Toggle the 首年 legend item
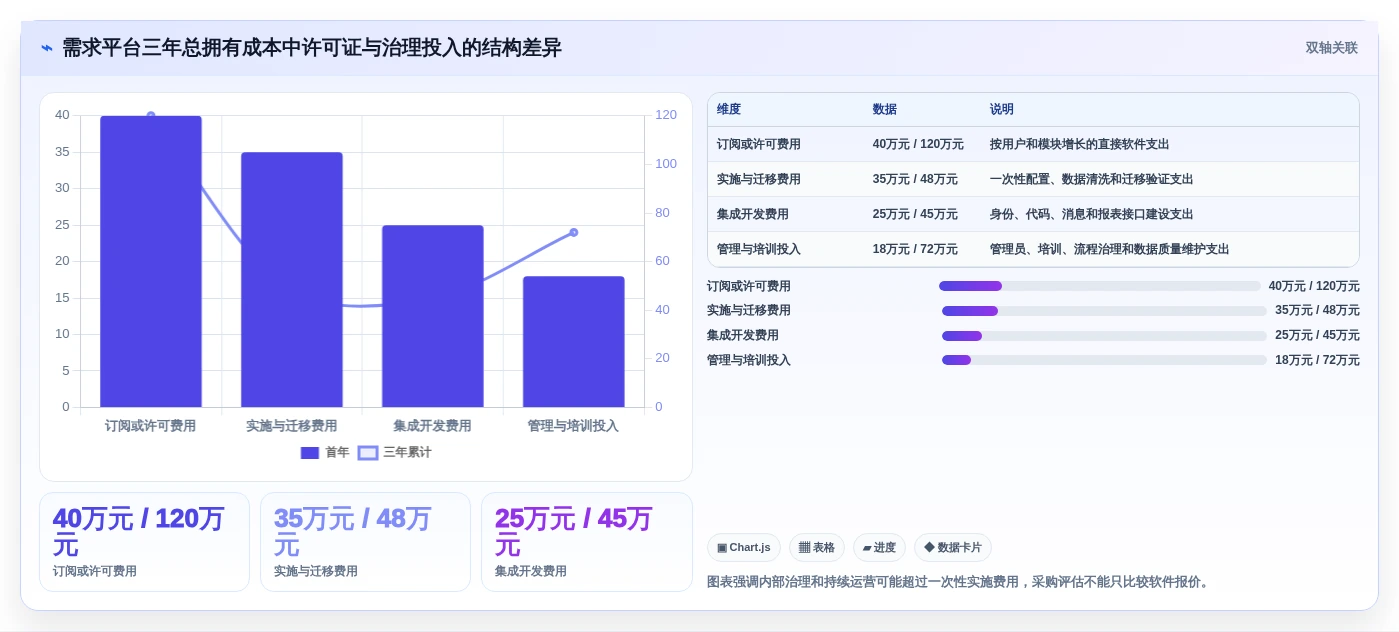Image resolution: width=1399 pixels, height=632 pixels. click(x=325, y=452)
